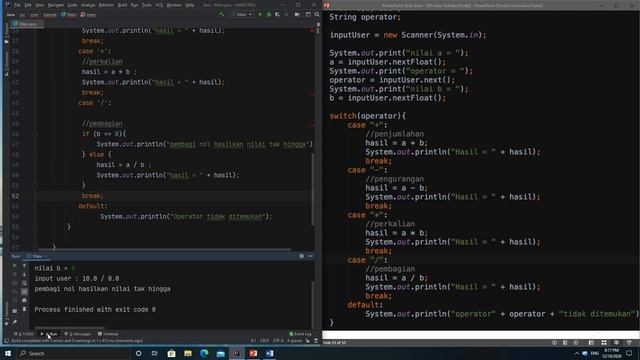This screenshot has height=360, width=640.
Task: Click the Run console horizontal scrollbar
Action: [69, 327]
